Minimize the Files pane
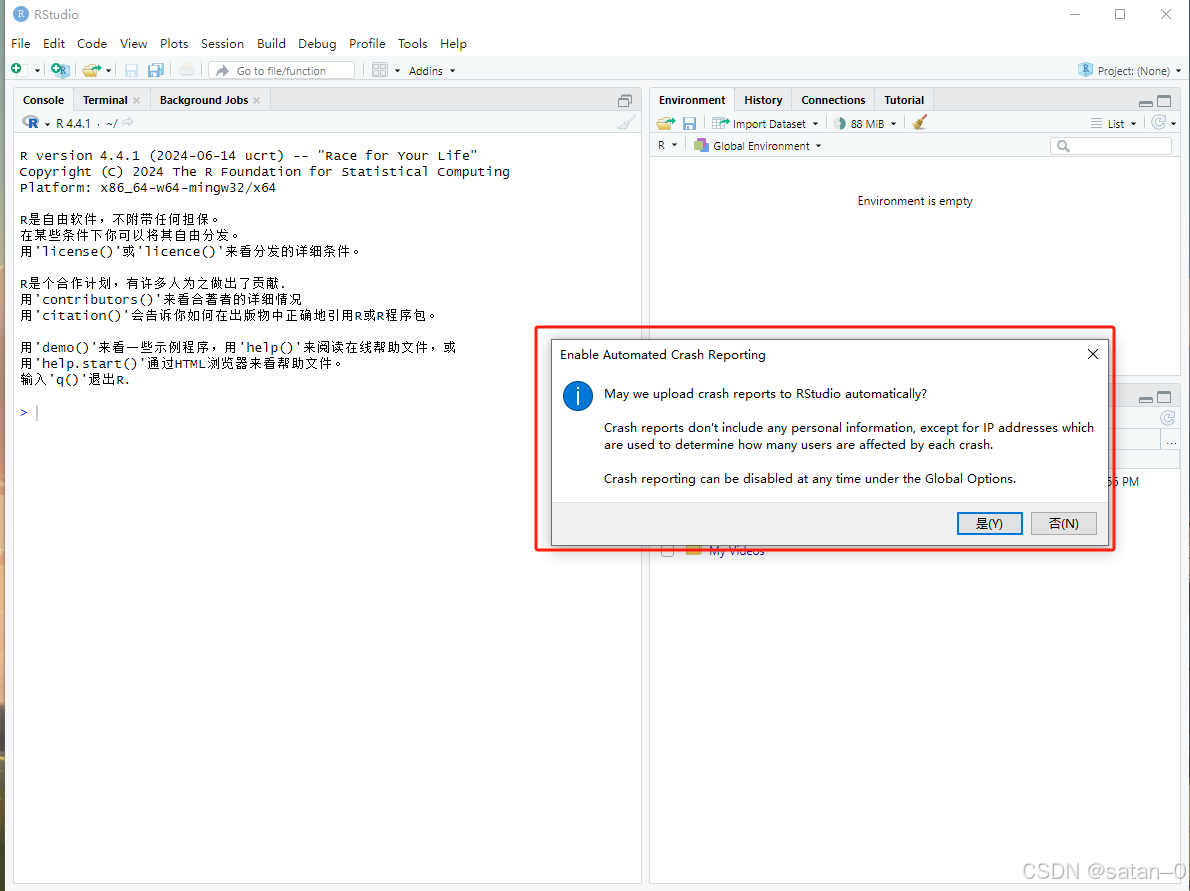Image resolution: width=1190 pixels, height=891 pixels. coord(1146,398)
